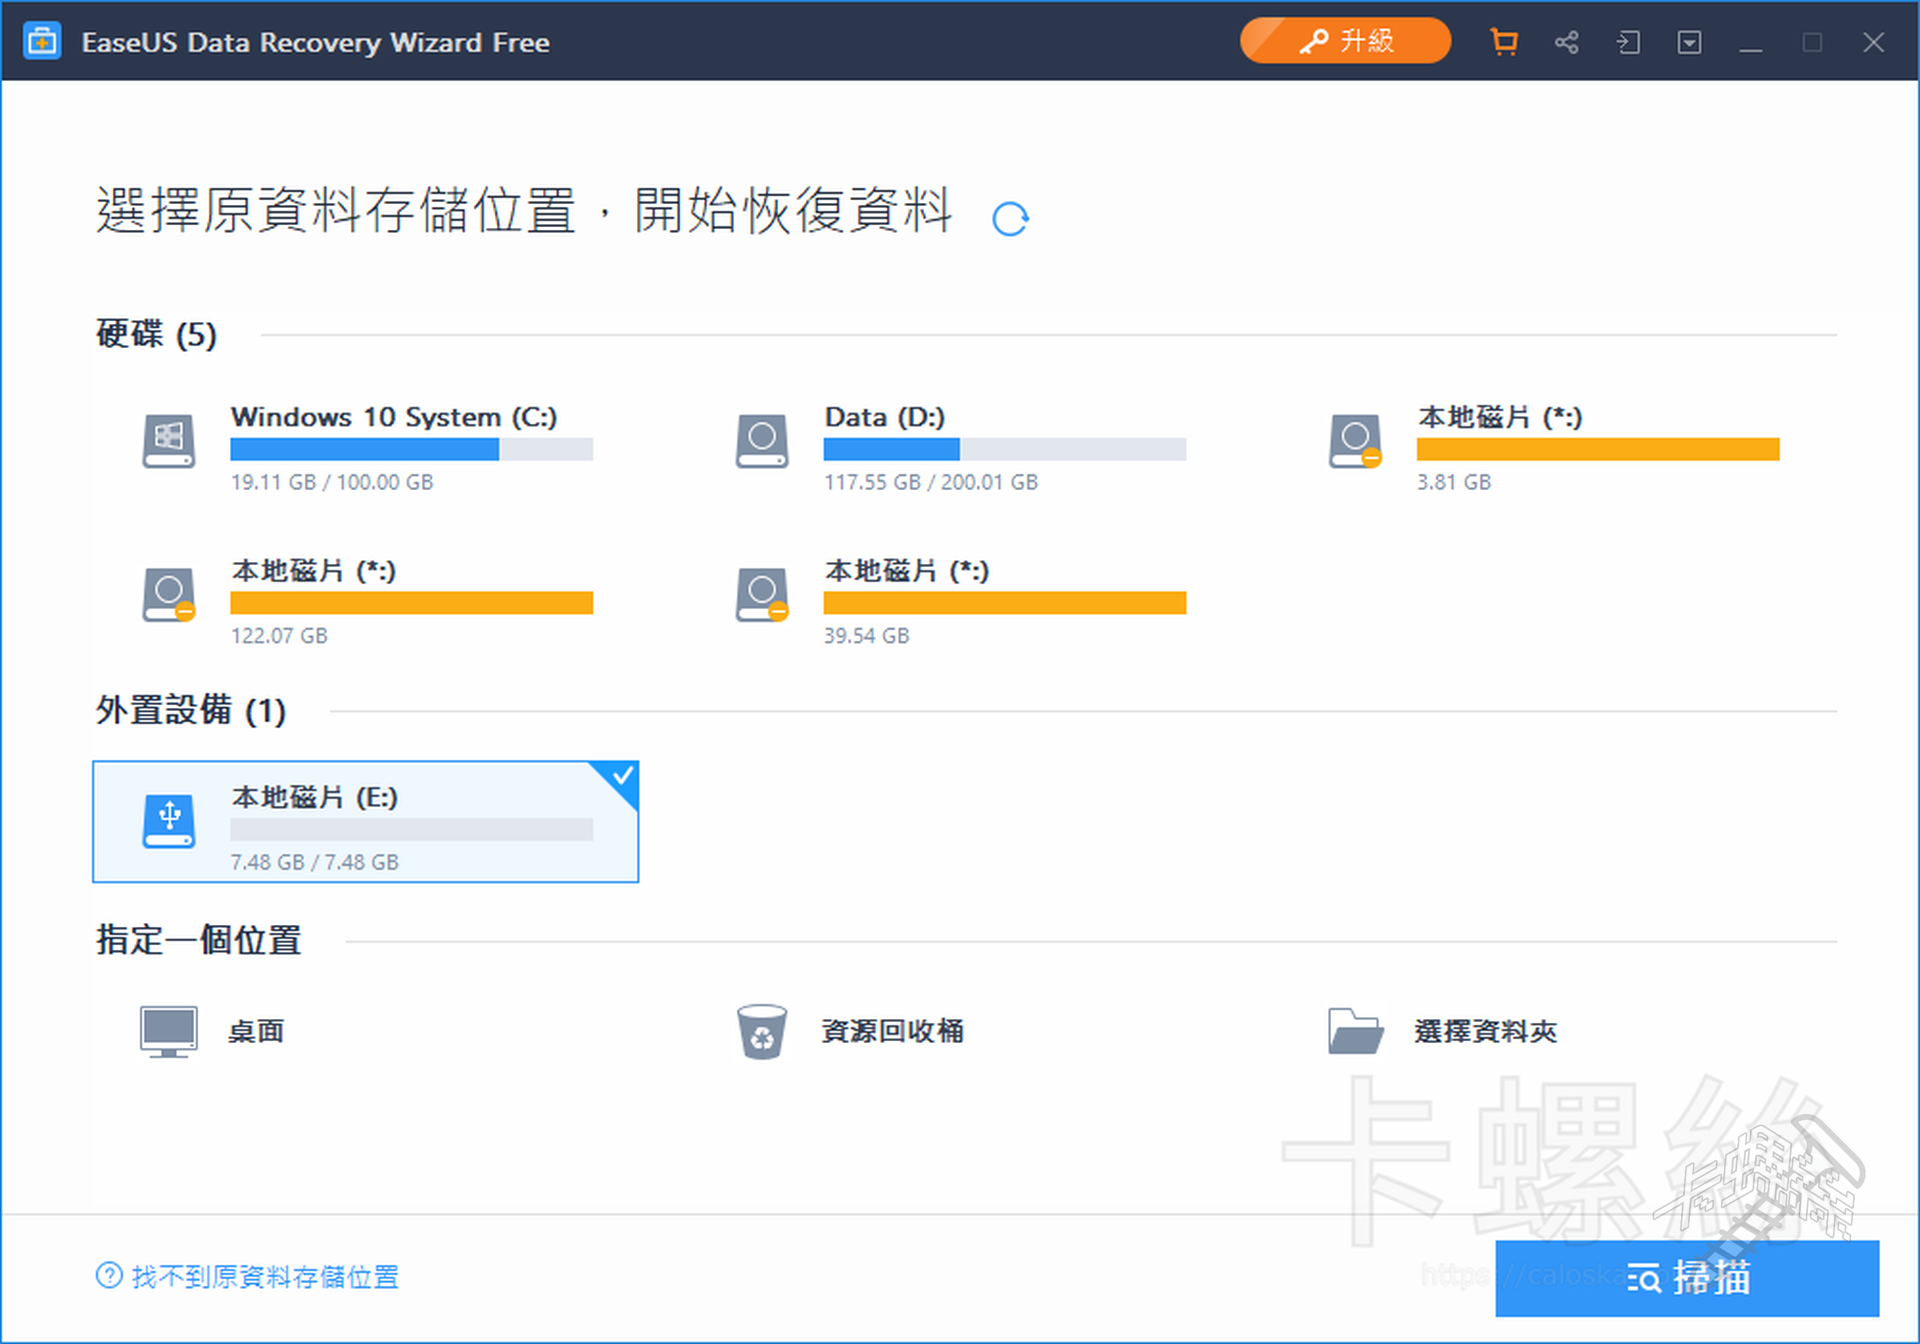1920x1344 pixels.
Task: Click the import scan session icon
Action: click(x=1628, y=42)
